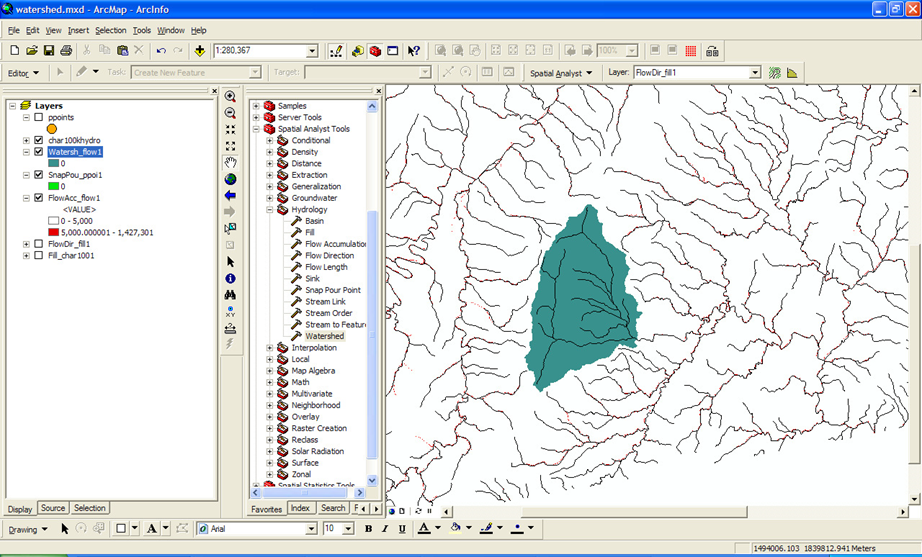Image resolution: width=922 pixels, height=557 pixels.
Task: Click the Full Extent globe icon
Action: 230,179
